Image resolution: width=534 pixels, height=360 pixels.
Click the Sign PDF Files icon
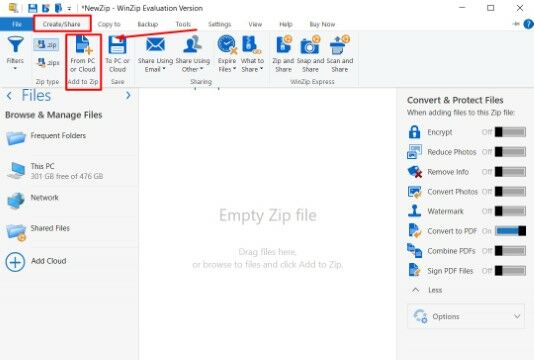[414, 270]
